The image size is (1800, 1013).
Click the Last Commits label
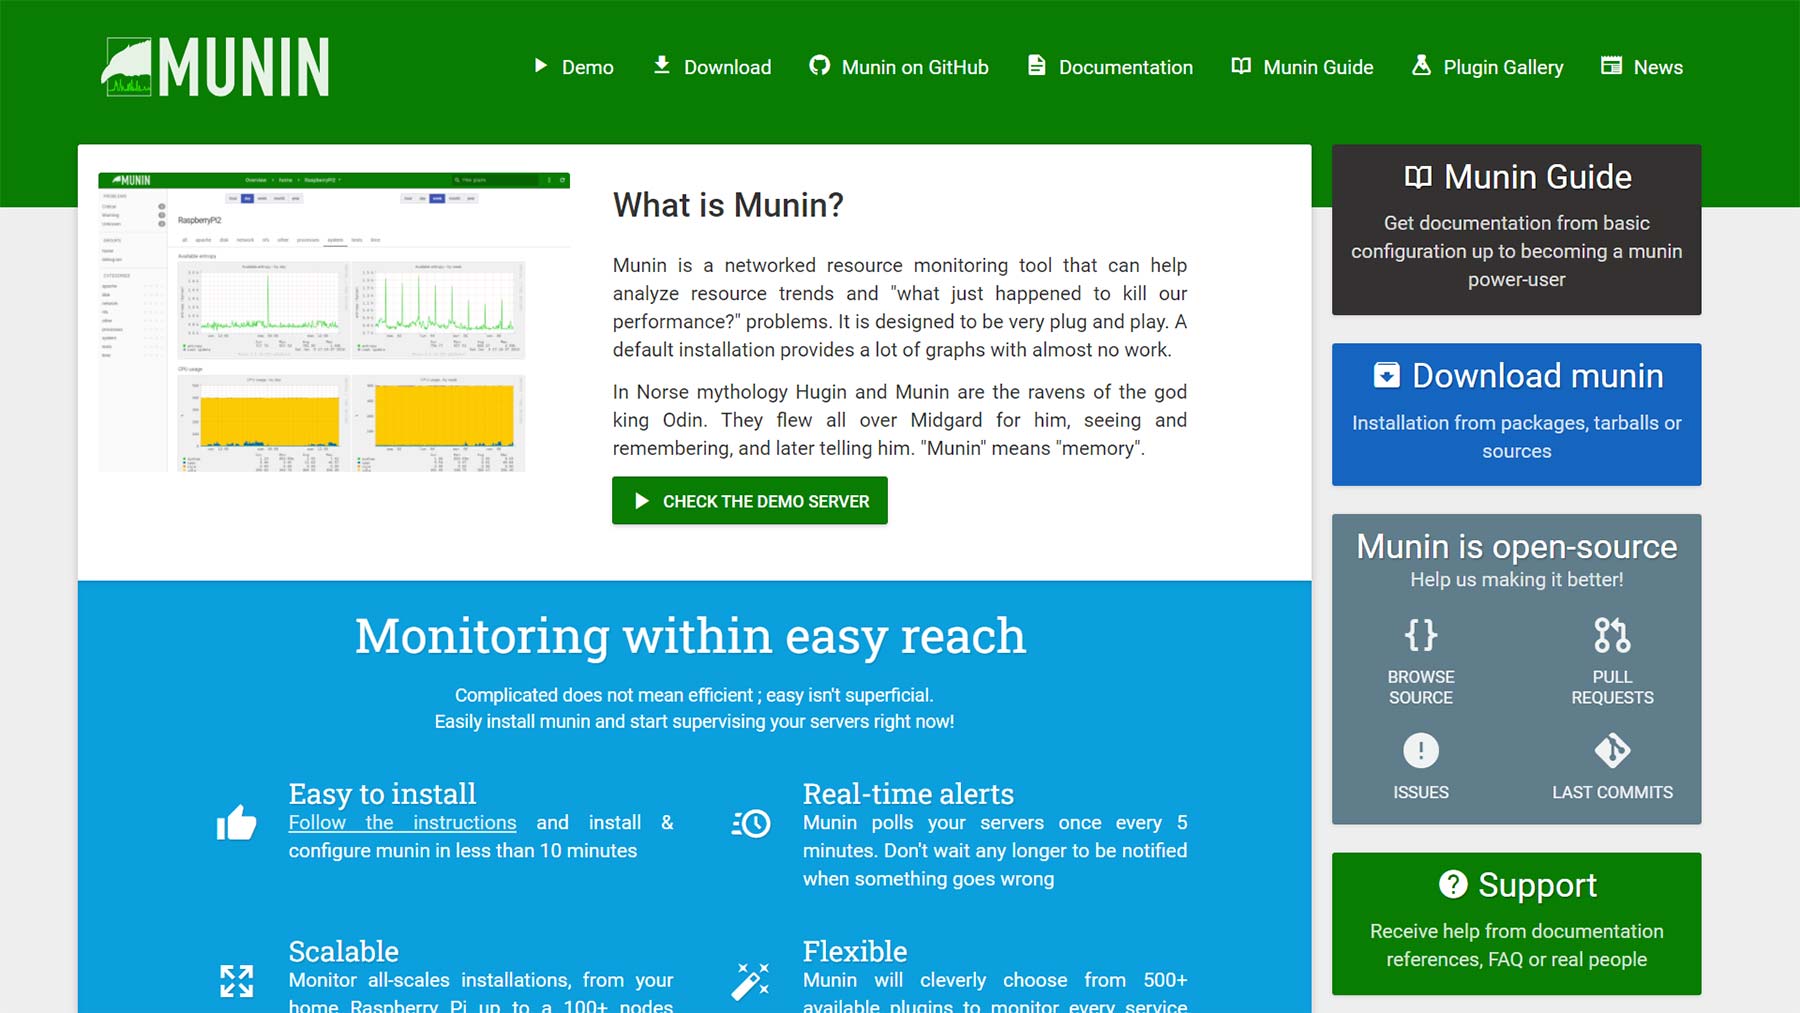pos(1612,792)
